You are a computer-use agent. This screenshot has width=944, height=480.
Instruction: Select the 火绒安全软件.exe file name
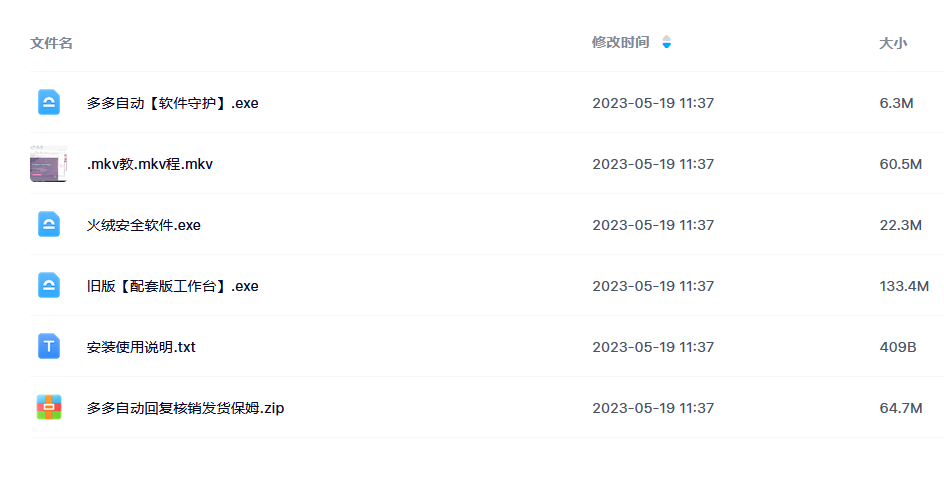[x=143, y=225]
